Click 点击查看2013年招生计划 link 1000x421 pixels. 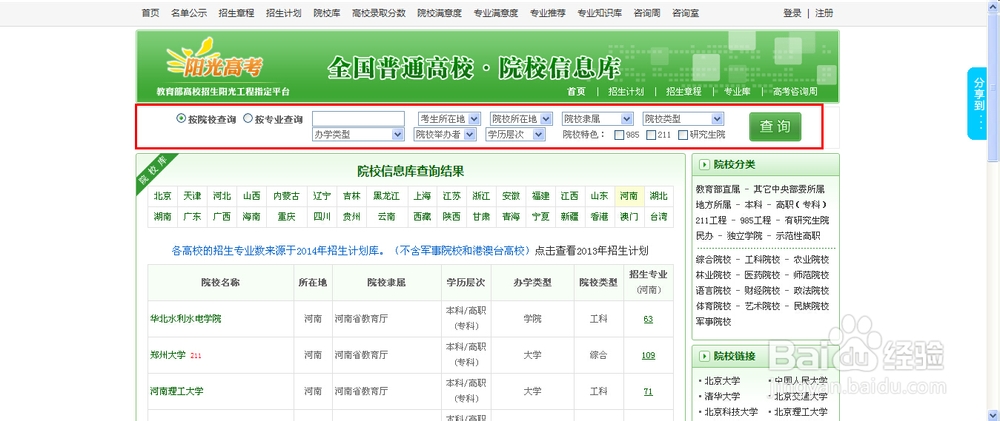pos(591,251)
